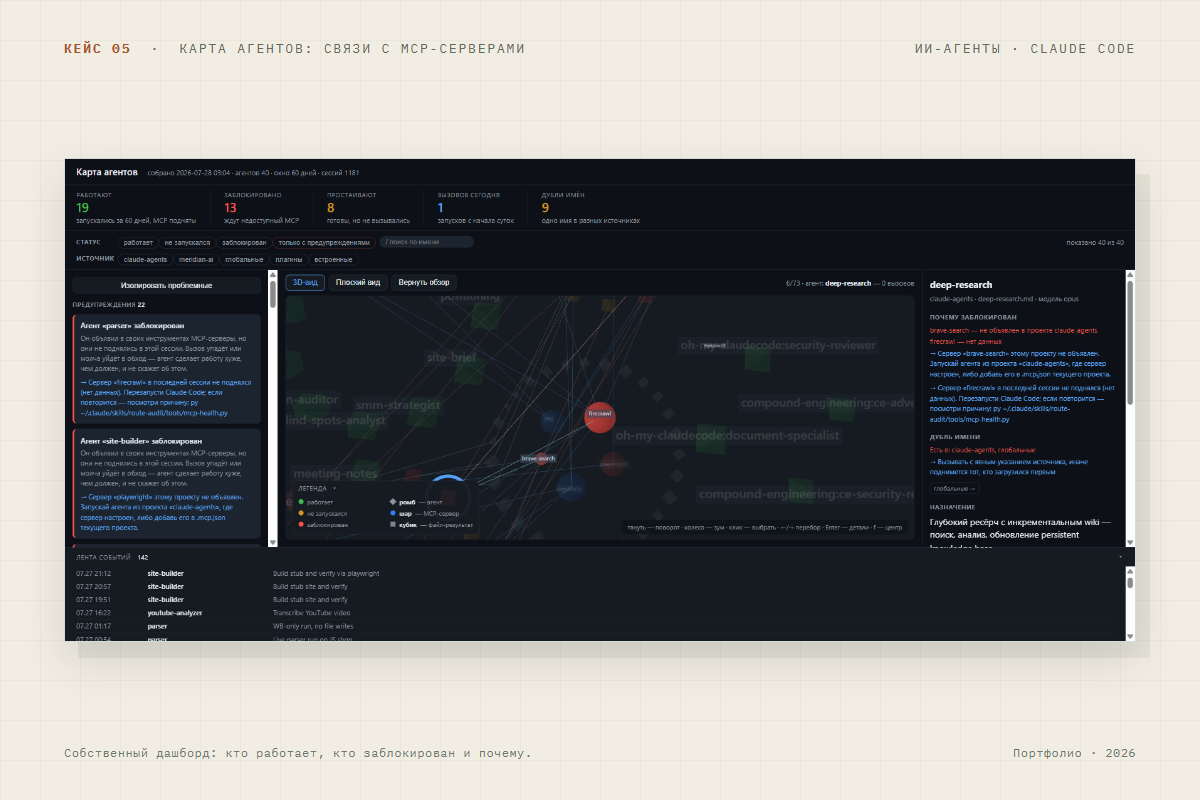The image size is (1200, 800).
Task: Click the 'Простаивают' stat value 8
Action: (x=331, y=207)
